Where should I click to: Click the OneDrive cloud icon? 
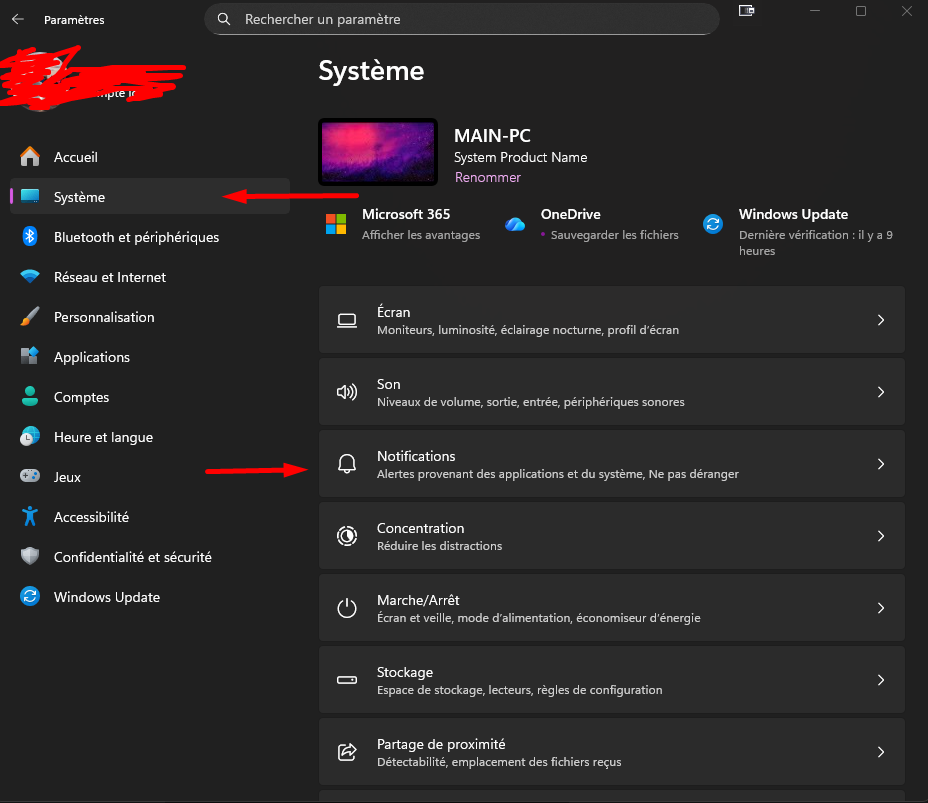click(515, 224)
